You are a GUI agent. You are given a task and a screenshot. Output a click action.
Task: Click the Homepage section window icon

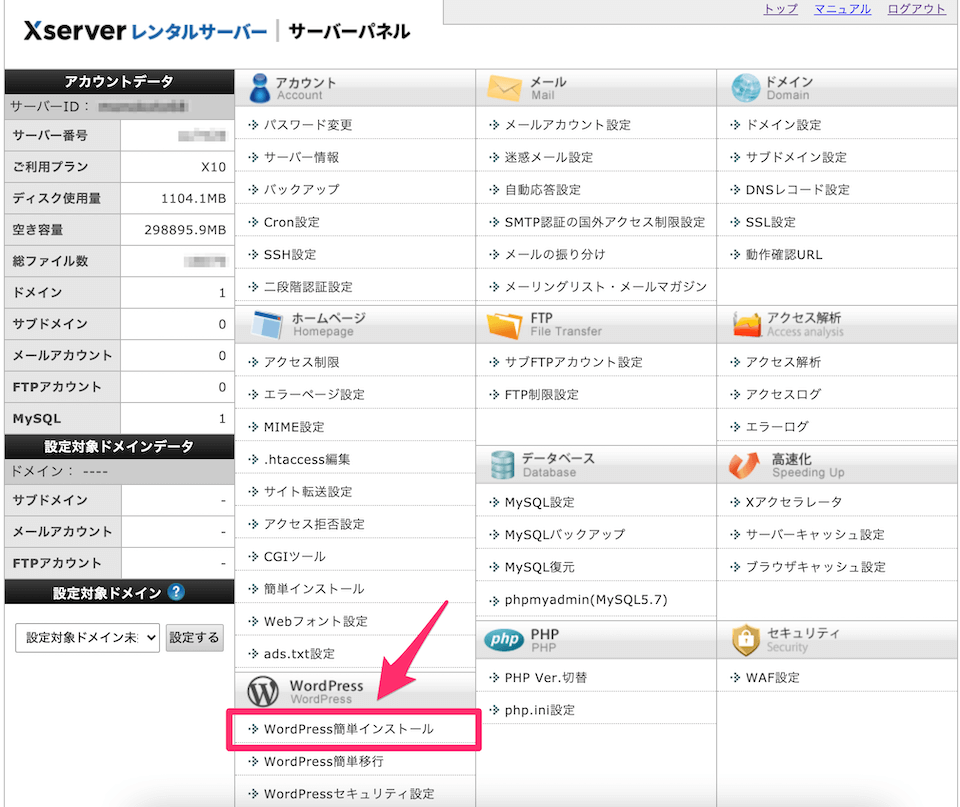265,324
